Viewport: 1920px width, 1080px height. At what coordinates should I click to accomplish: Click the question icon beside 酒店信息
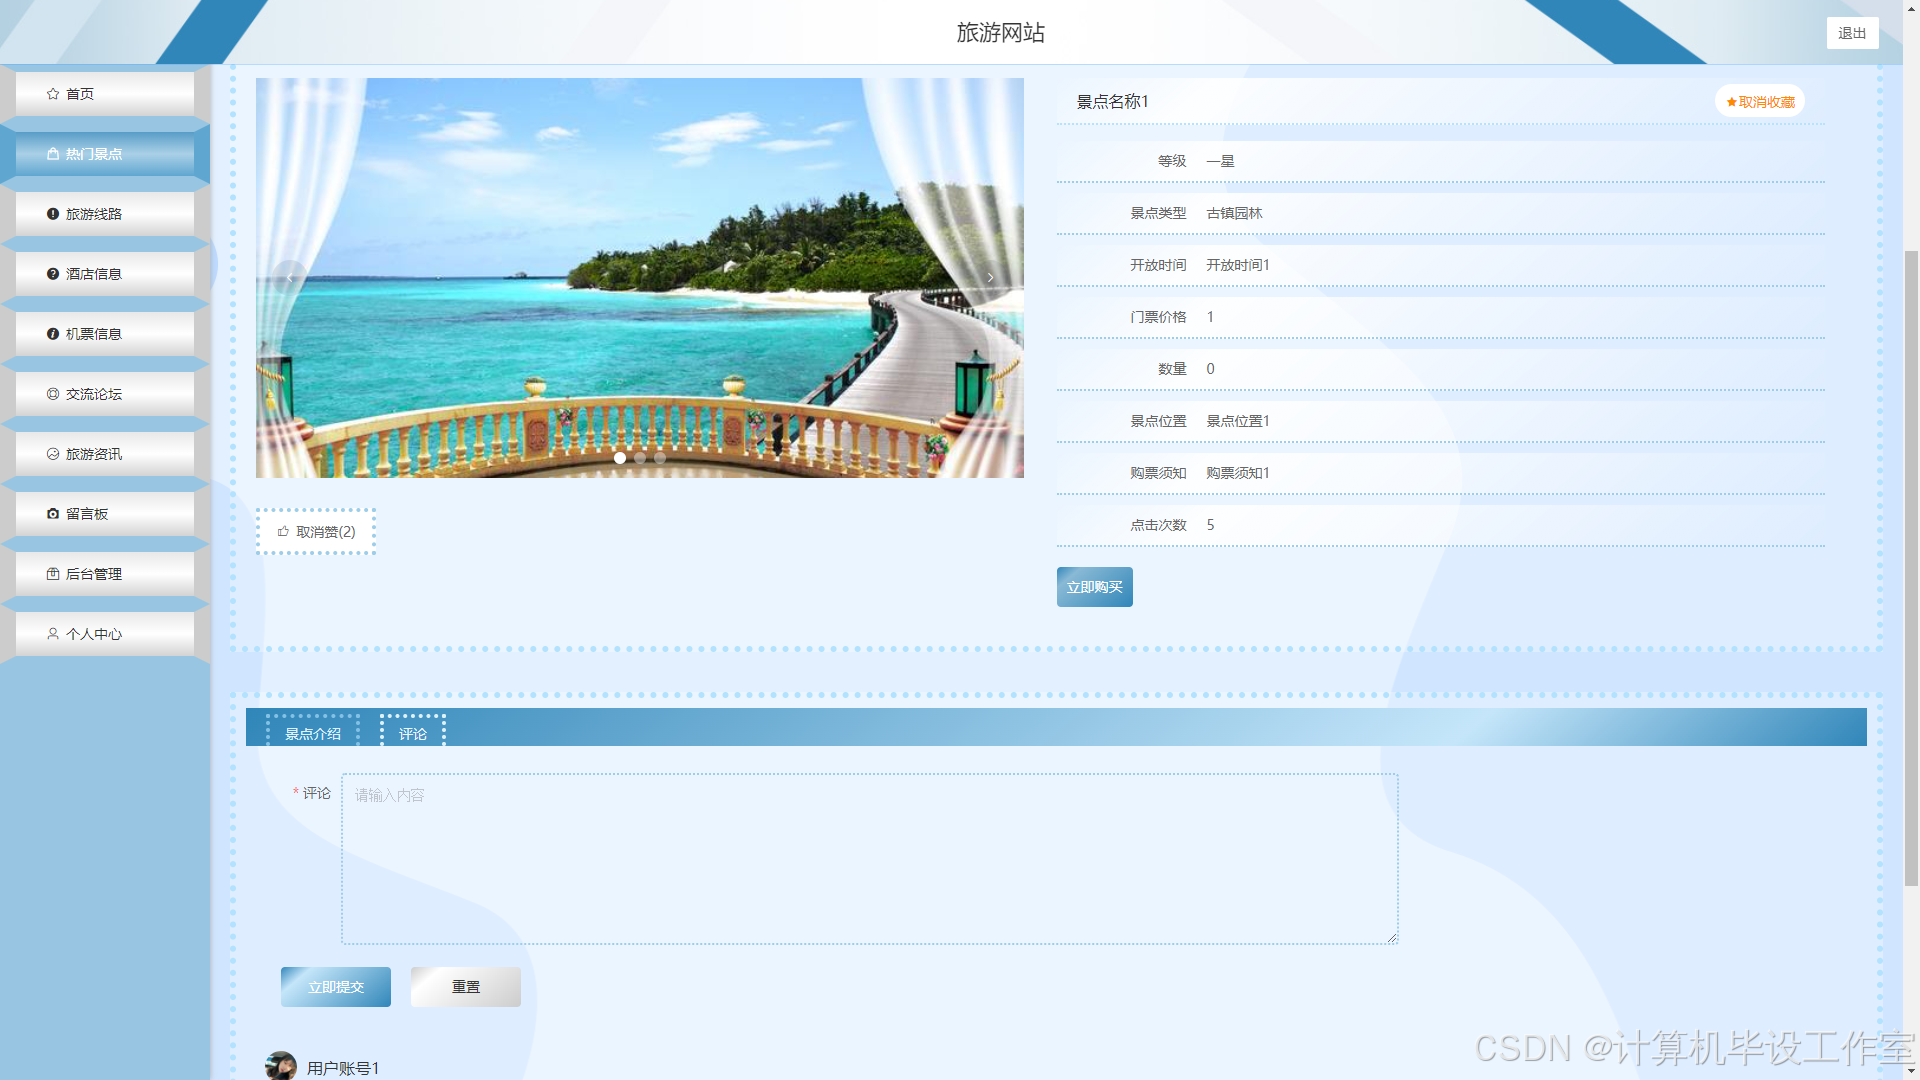[x=53, y=274]
